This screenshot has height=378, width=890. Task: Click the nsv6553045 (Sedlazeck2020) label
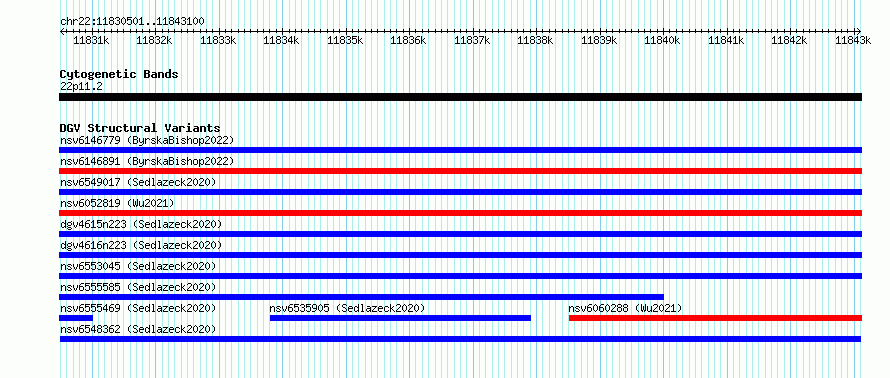click(x=138, y=266)
